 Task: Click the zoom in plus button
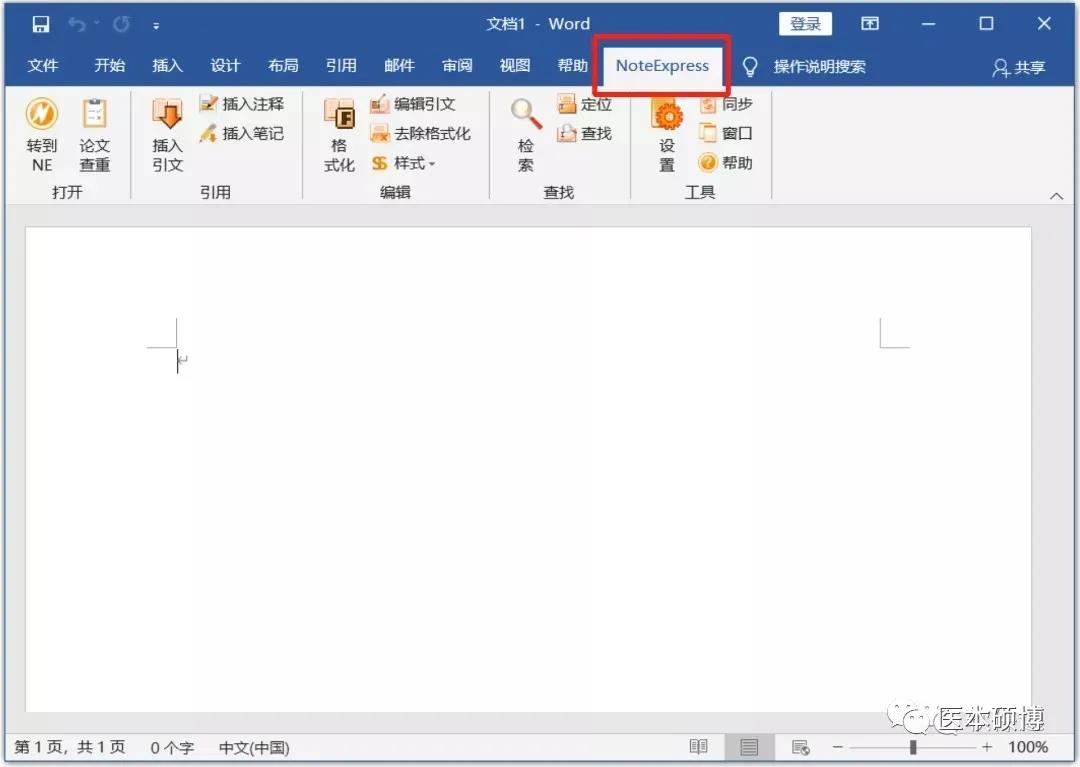pos(987,747)
